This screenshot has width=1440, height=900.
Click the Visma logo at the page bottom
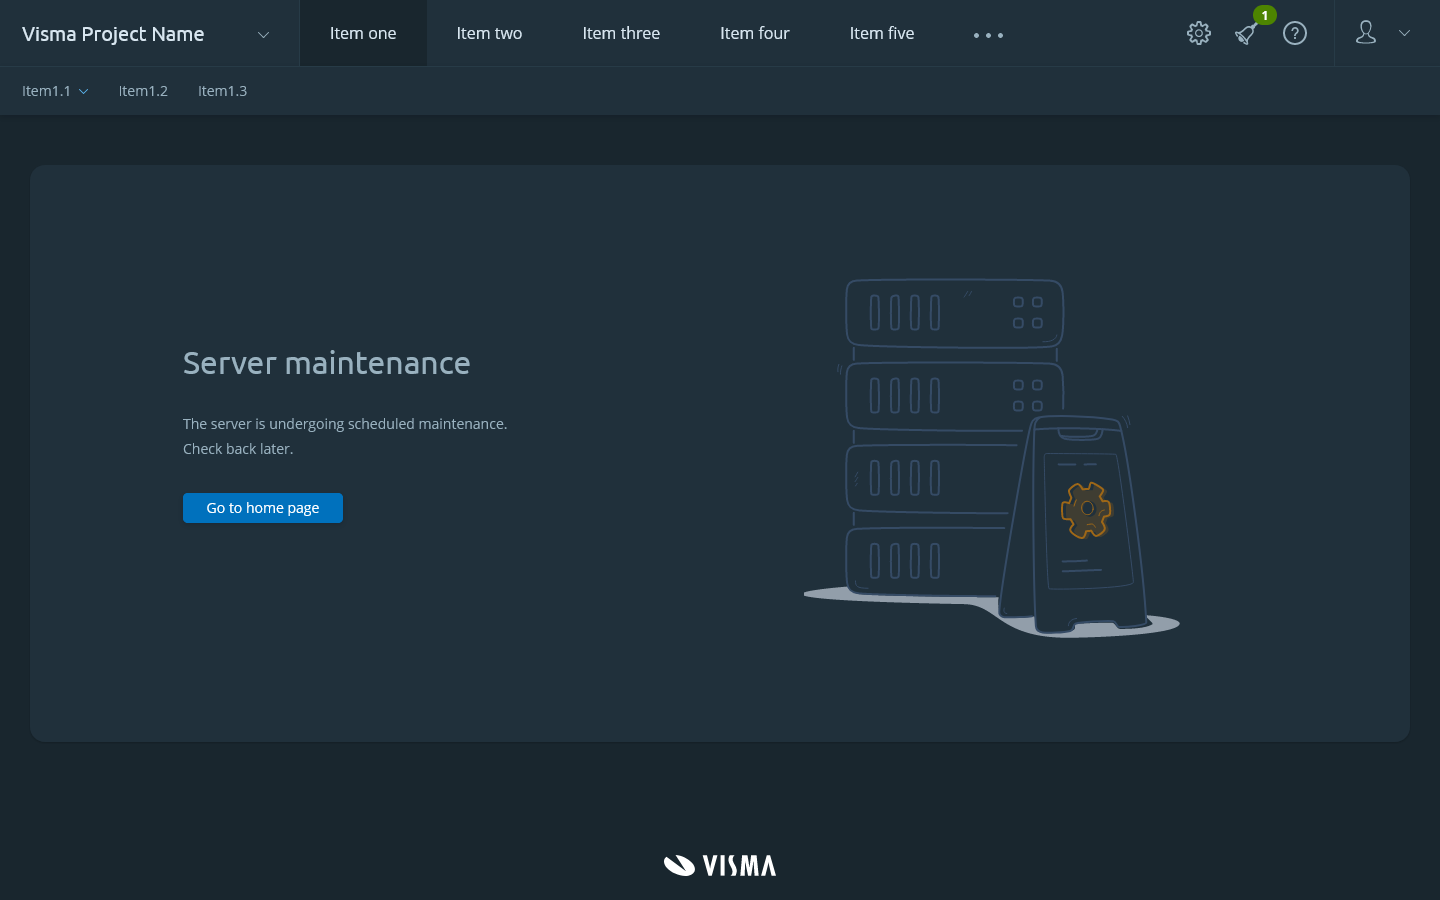click(x=719, y=865)
